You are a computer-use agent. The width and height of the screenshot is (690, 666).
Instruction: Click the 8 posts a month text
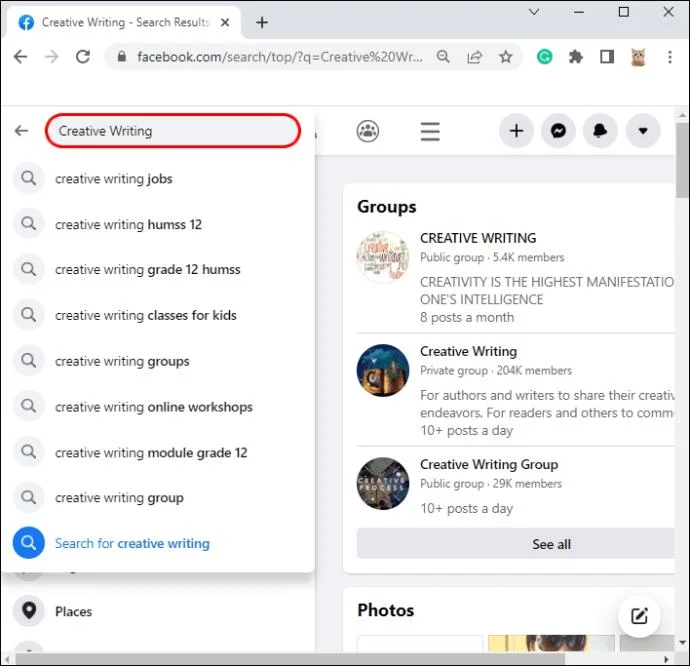[467, 317]
